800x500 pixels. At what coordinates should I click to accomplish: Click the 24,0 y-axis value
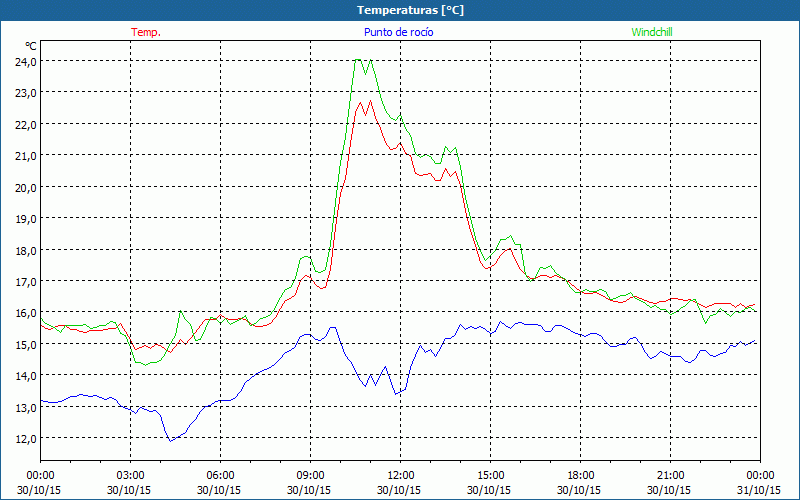27,62
